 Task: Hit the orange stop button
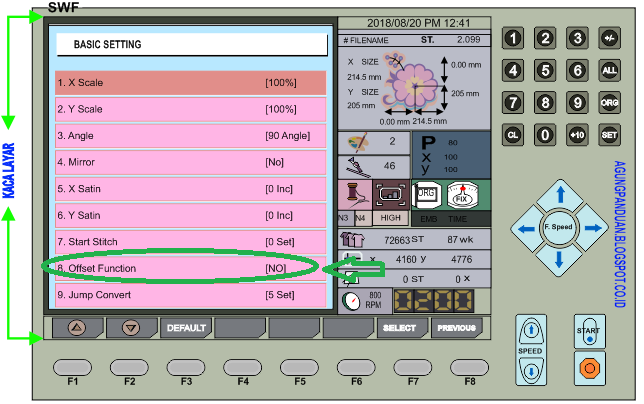tap(589, 368)
